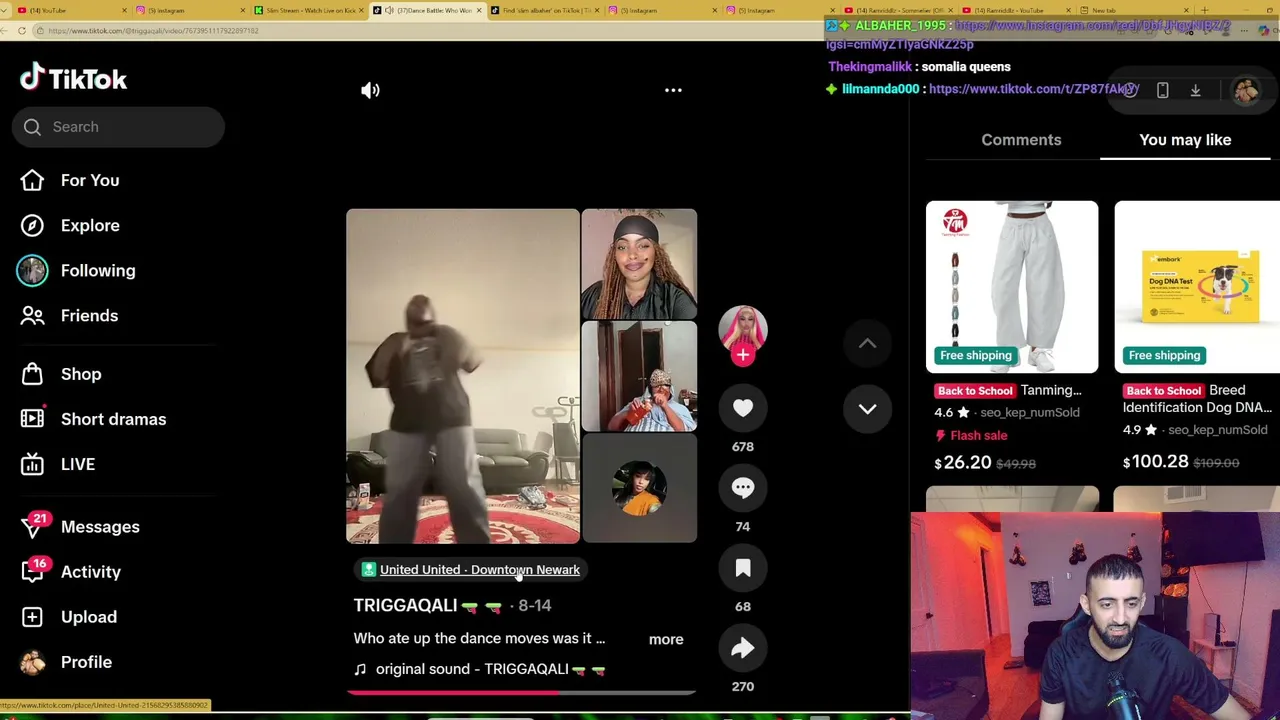Open Activity with 16 notifications badge

tap(90, 572)
